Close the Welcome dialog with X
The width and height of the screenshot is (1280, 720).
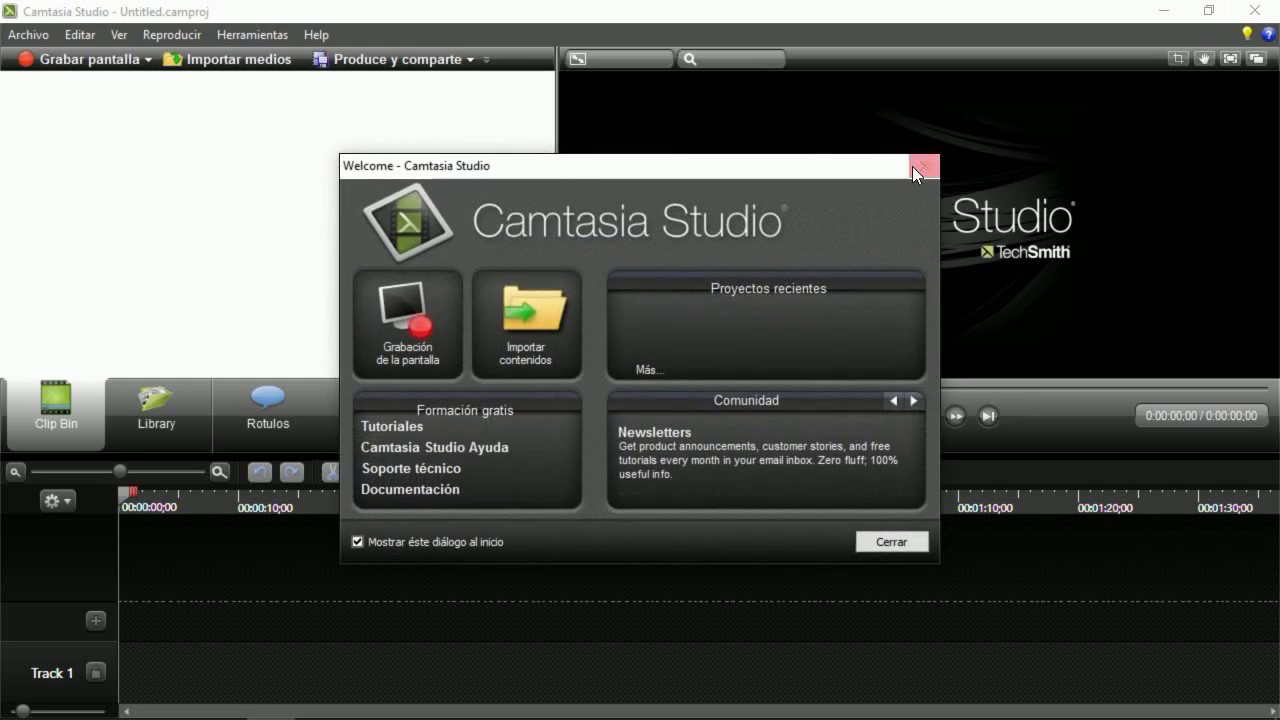924,166
